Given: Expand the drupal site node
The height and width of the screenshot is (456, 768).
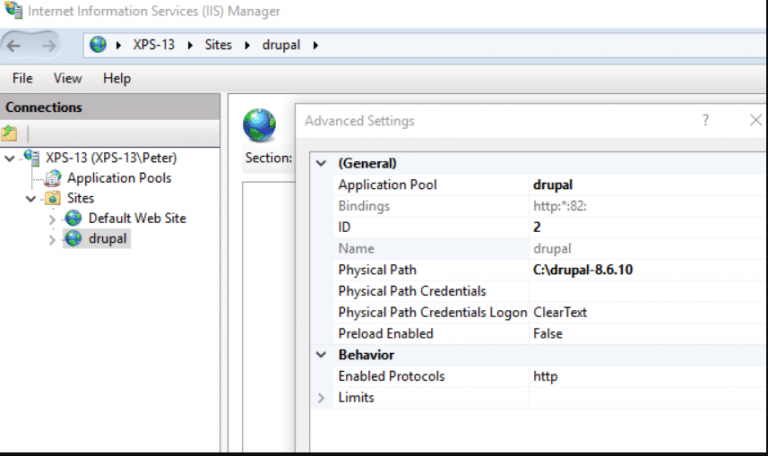Looking at the screenshot, I should tap(52, 240).
